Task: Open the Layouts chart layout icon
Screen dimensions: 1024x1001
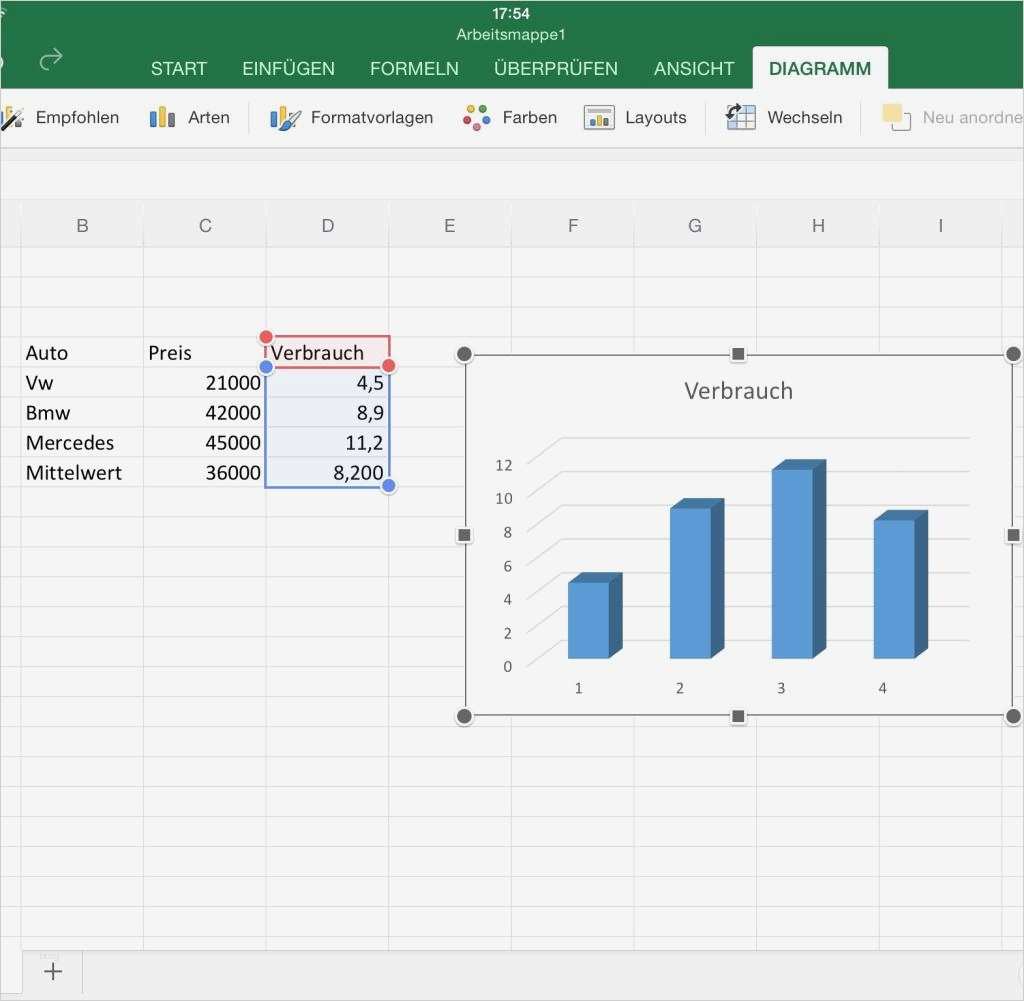Action: click(599, 118)
